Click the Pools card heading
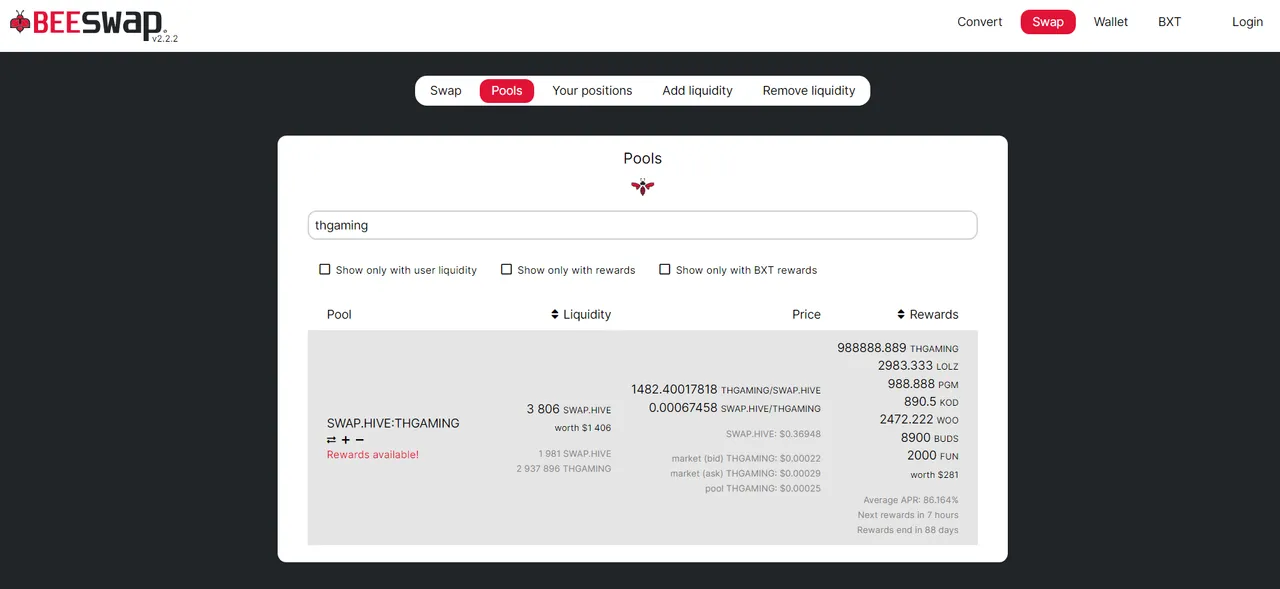 [642, 158]
